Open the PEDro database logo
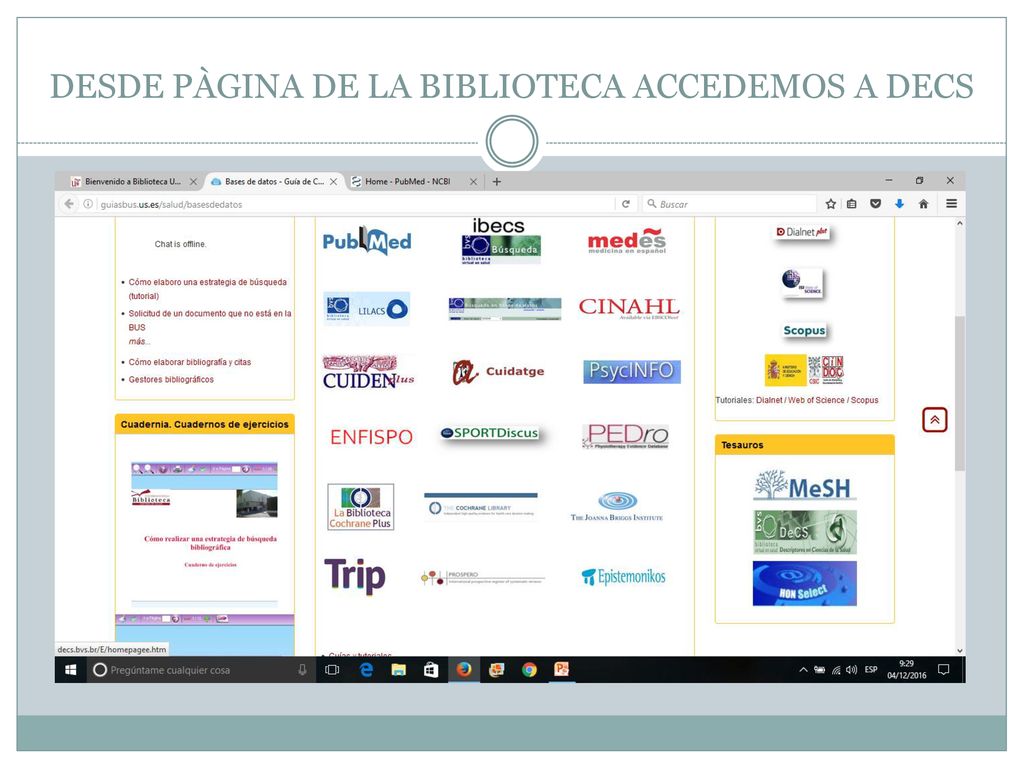 coord(625,436)
